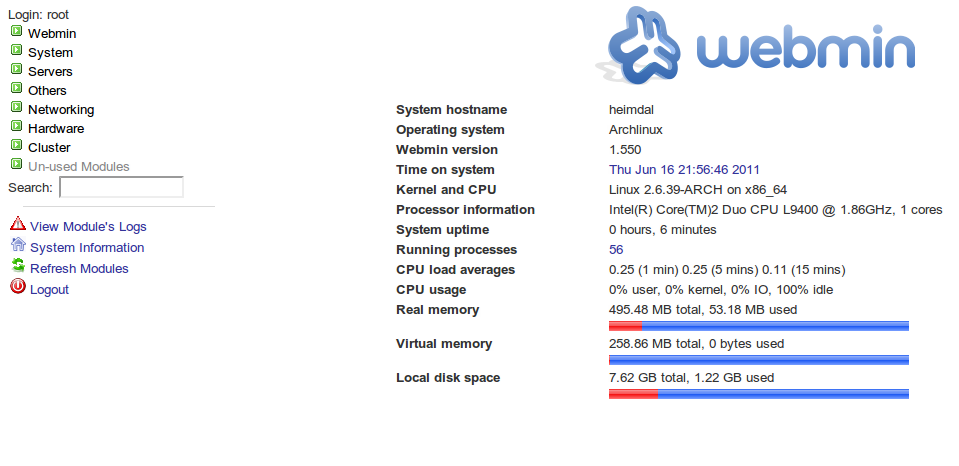Viewport: 959px width, 466px height.
Task: Open the Un-used Modules category
Action: click(78, 167)
